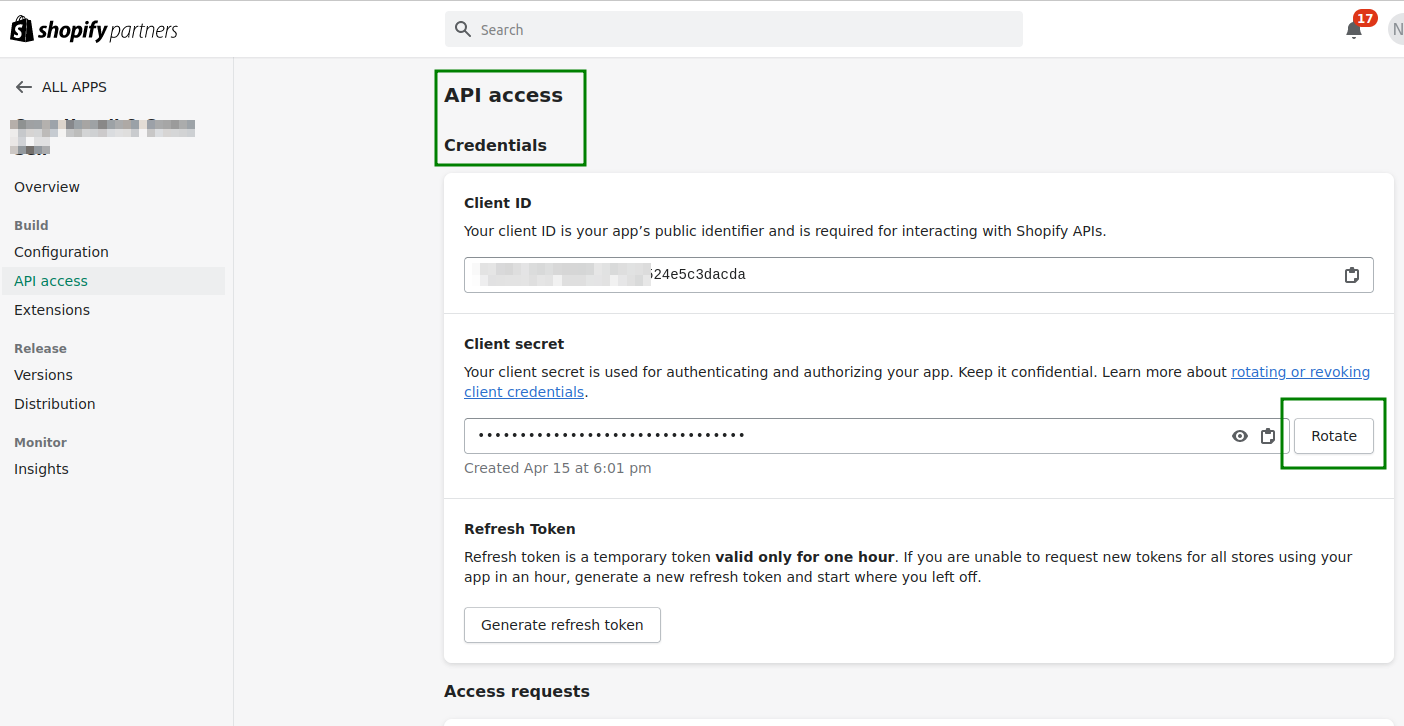This screenshot has height=726, width=1404.
Task: Open rotating or revoking client credentials link
Action: tap(1300, 372)
